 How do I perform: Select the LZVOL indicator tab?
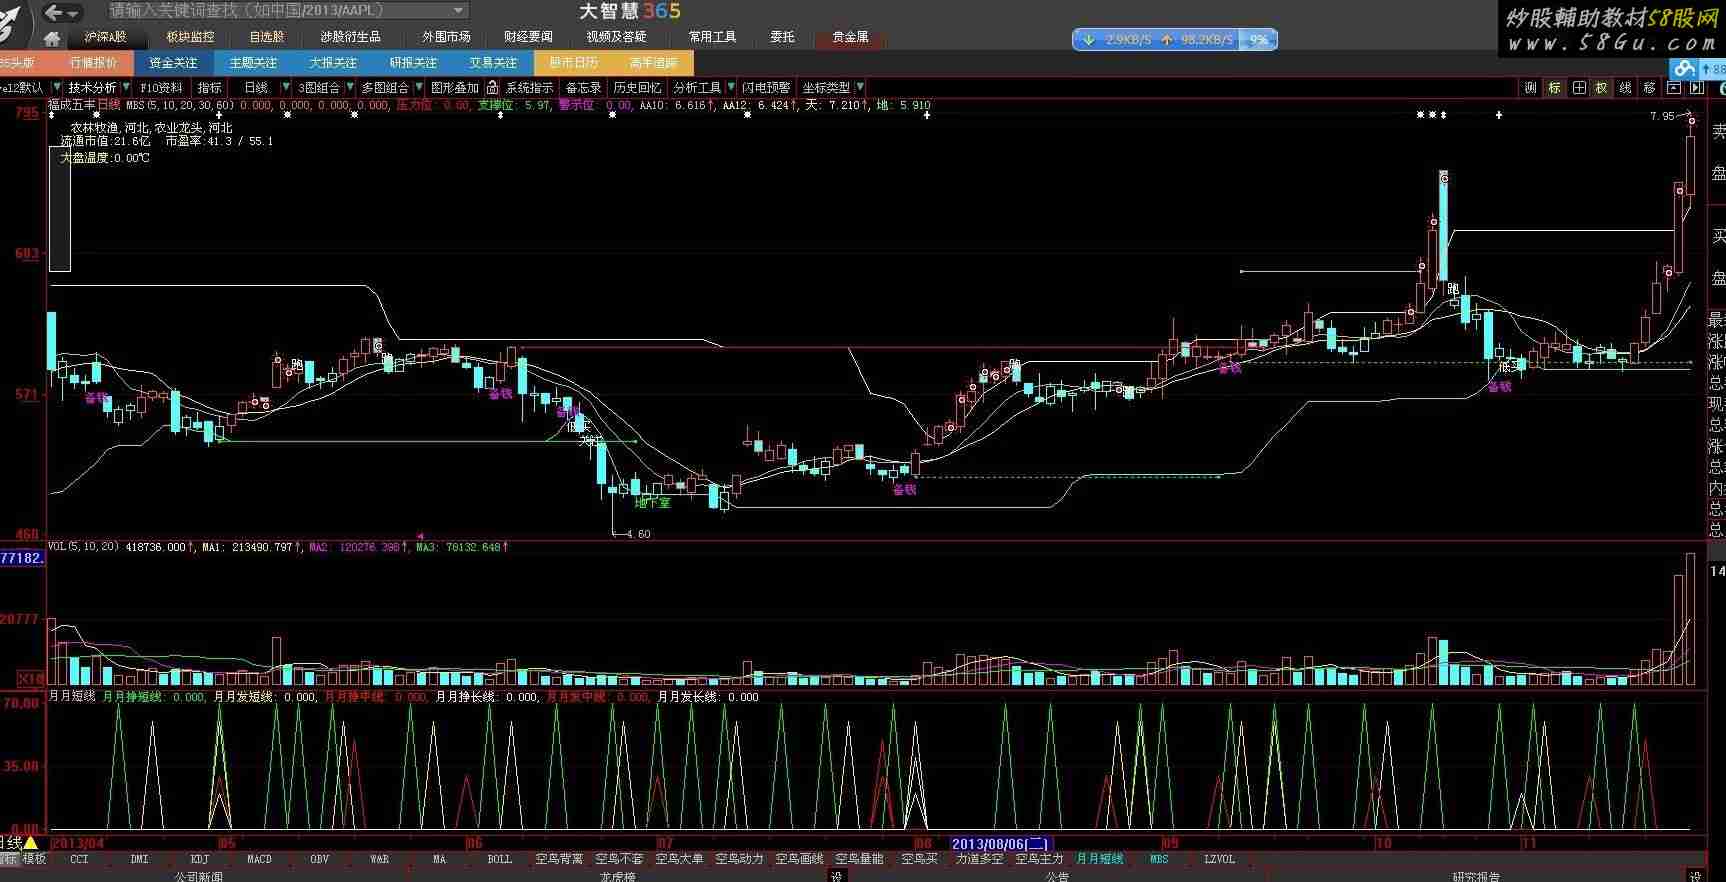pos(1219,859)
